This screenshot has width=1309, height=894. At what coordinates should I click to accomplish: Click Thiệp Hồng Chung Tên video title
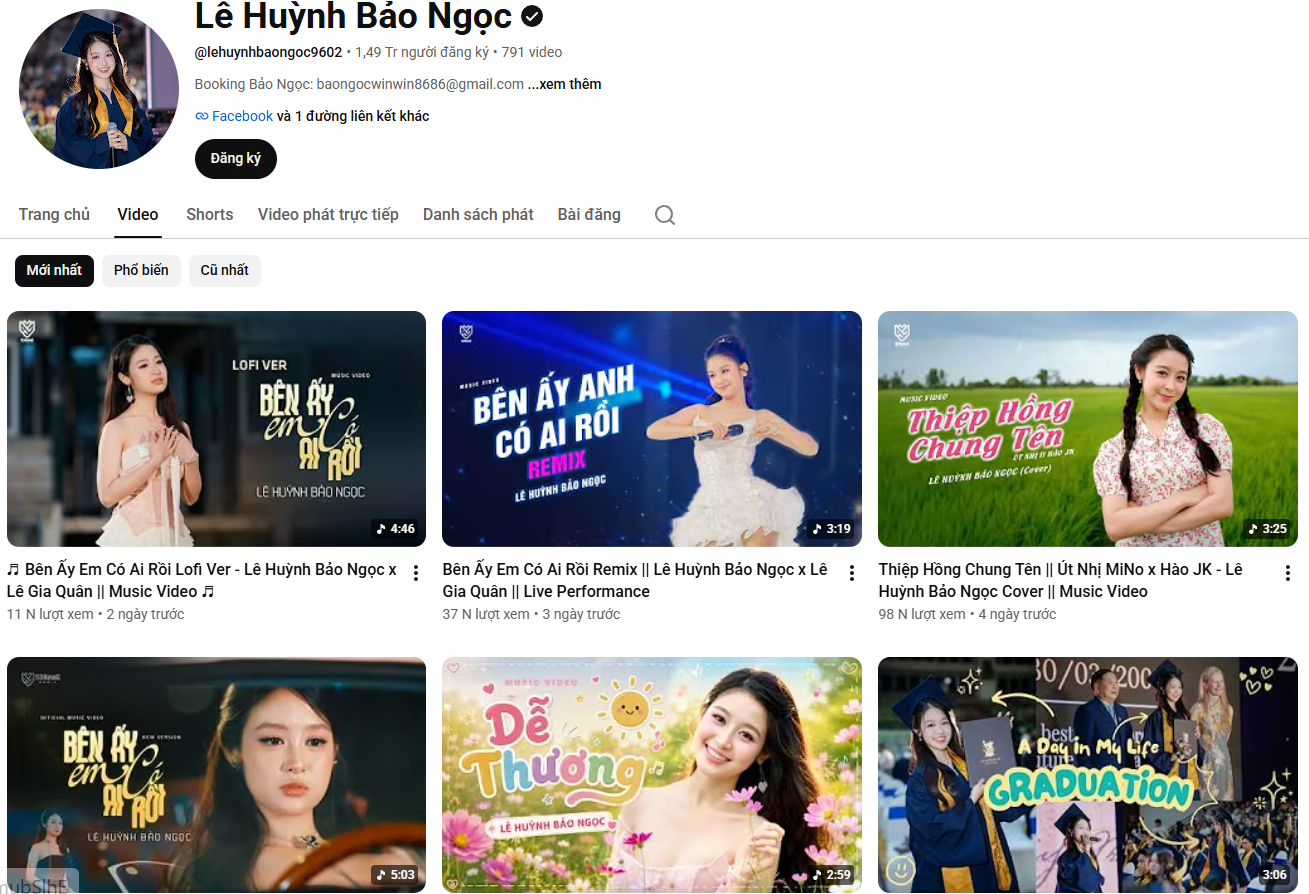(x=1061, y=580)
